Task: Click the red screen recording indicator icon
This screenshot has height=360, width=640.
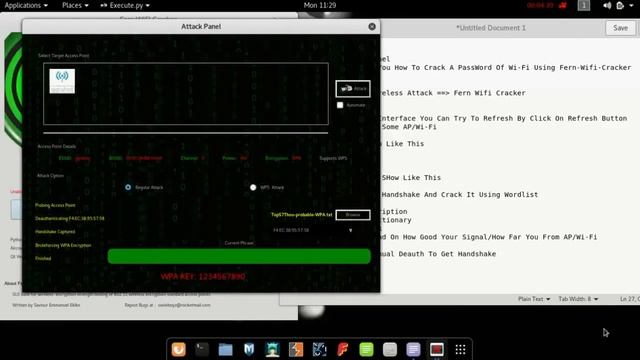Action: tap(563, 5)
